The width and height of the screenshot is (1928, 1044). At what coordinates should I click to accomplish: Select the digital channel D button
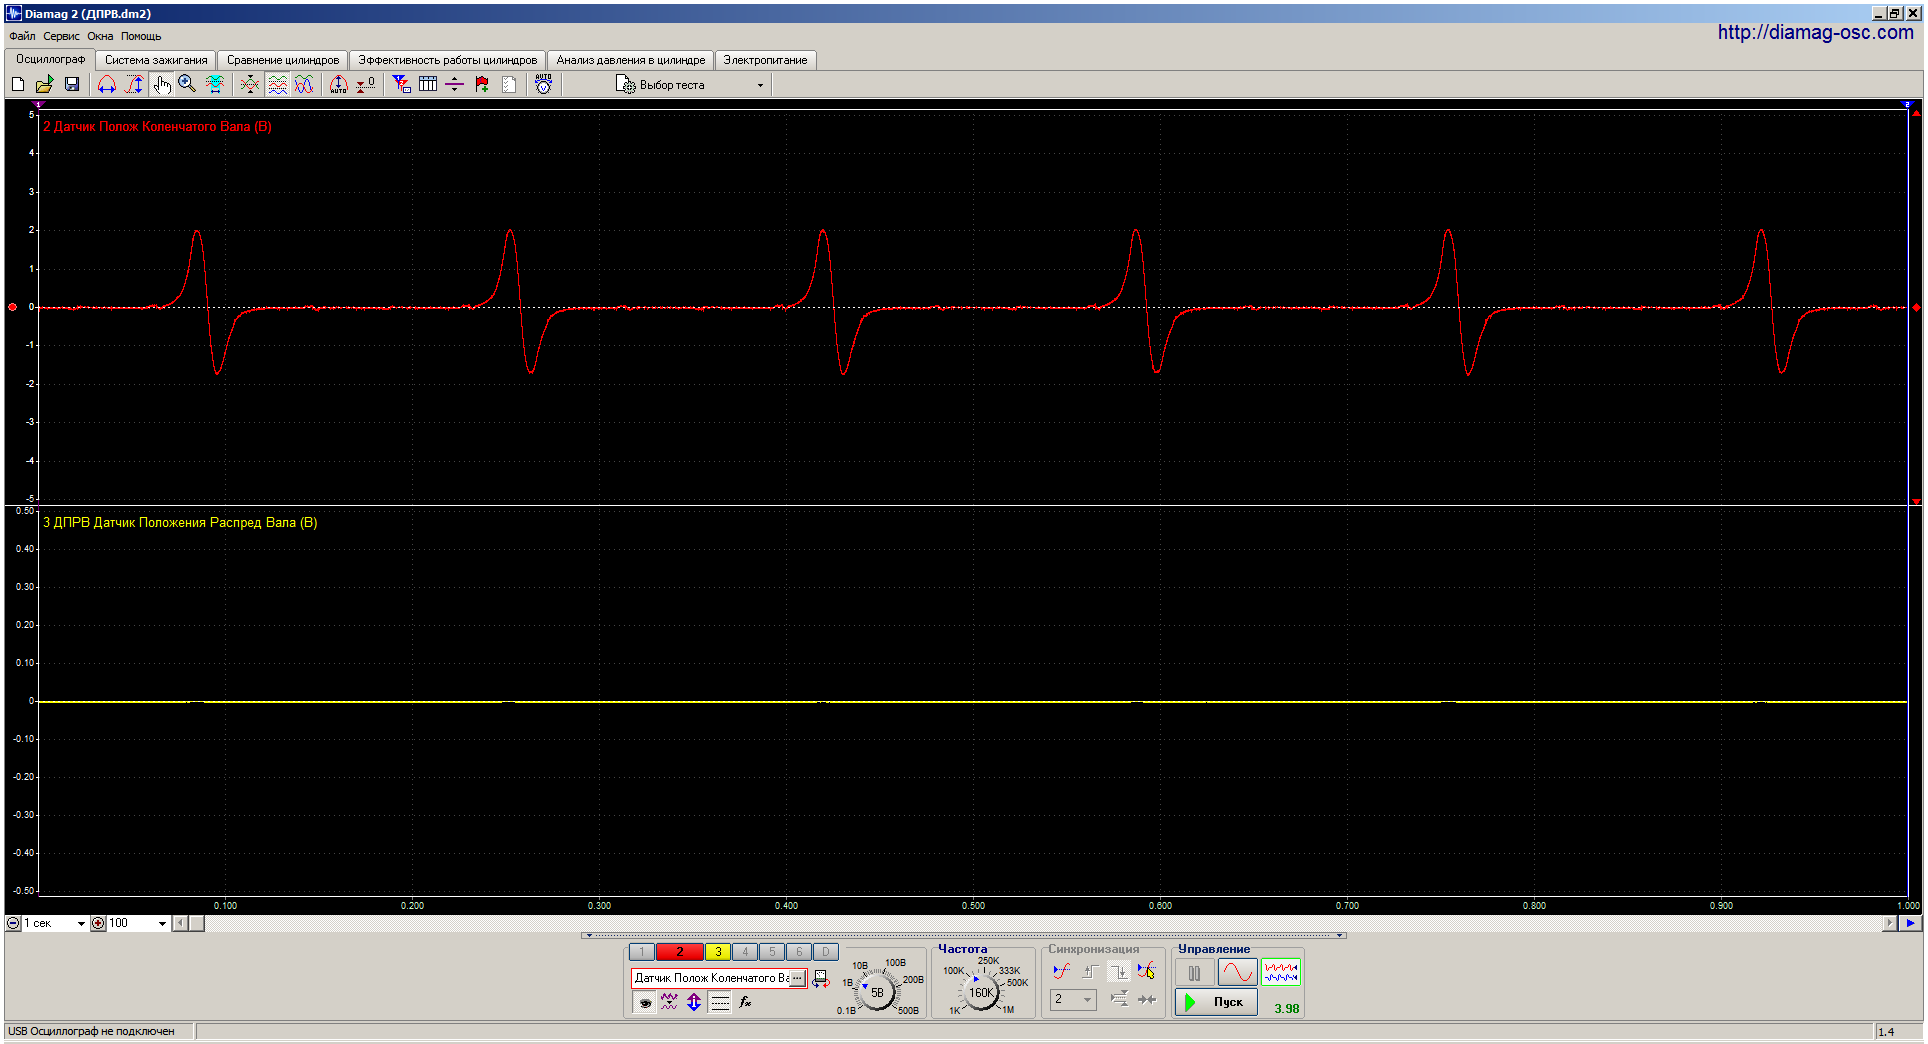(826, 952)
